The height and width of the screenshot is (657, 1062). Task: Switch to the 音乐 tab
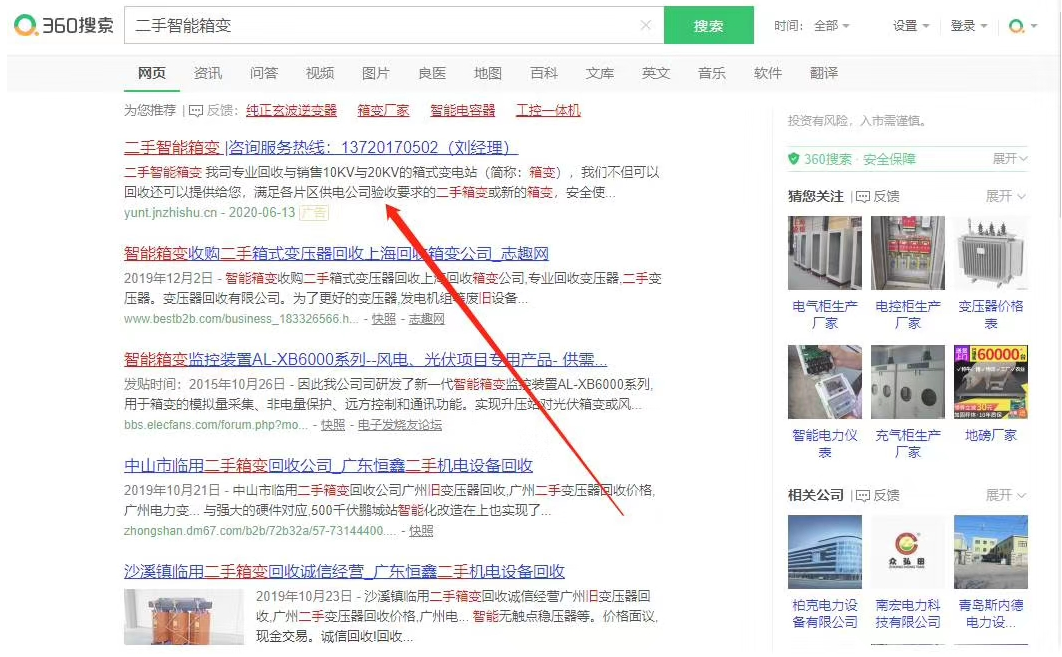point(711,73)
